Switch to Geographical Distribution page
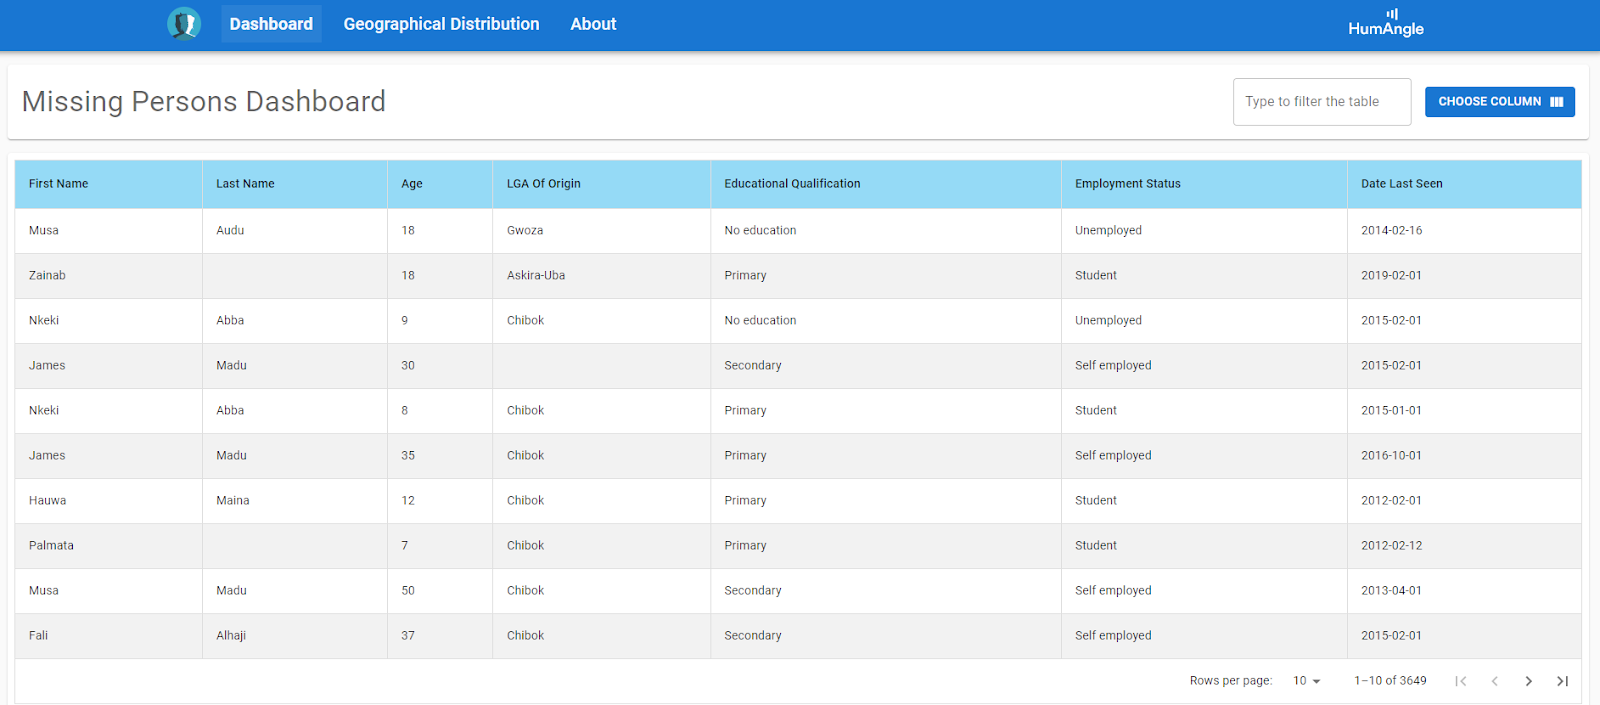The width and height of the screenshot is (1600, 705). 441,24
